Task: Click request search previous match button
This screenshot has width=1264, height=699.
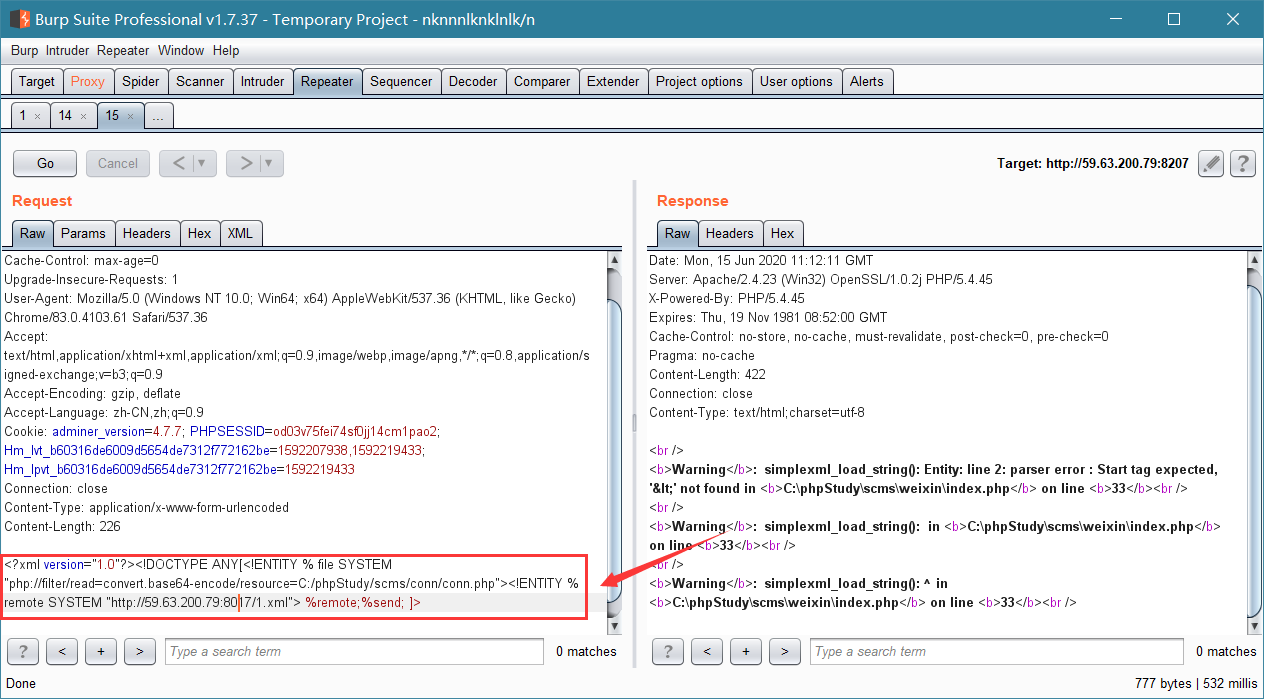Action: tap(62, 651)
